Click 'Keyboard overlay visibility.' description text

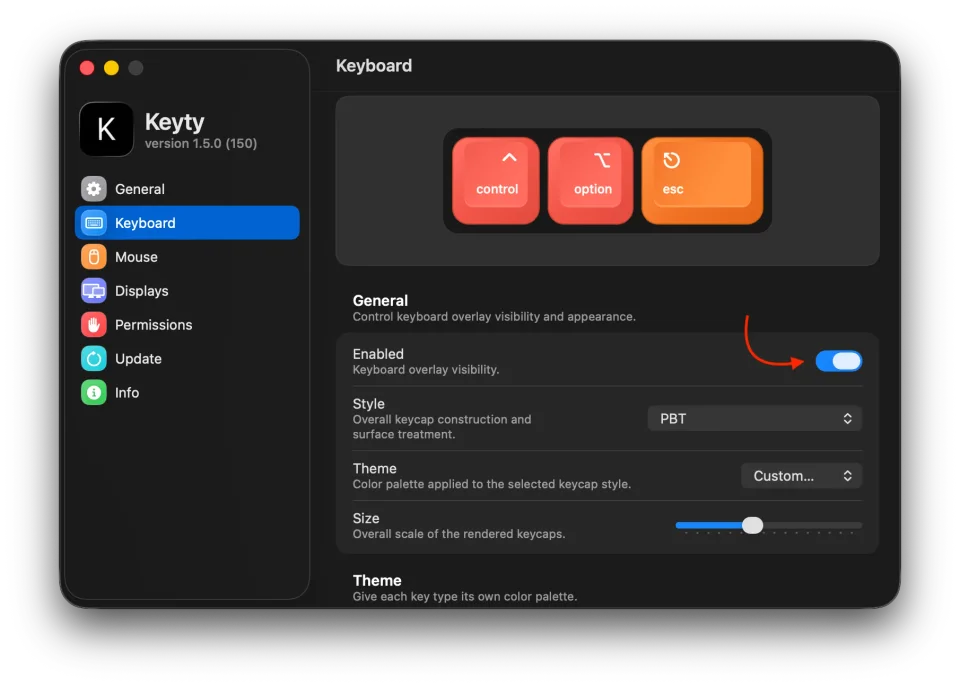(x=426, y=370)
